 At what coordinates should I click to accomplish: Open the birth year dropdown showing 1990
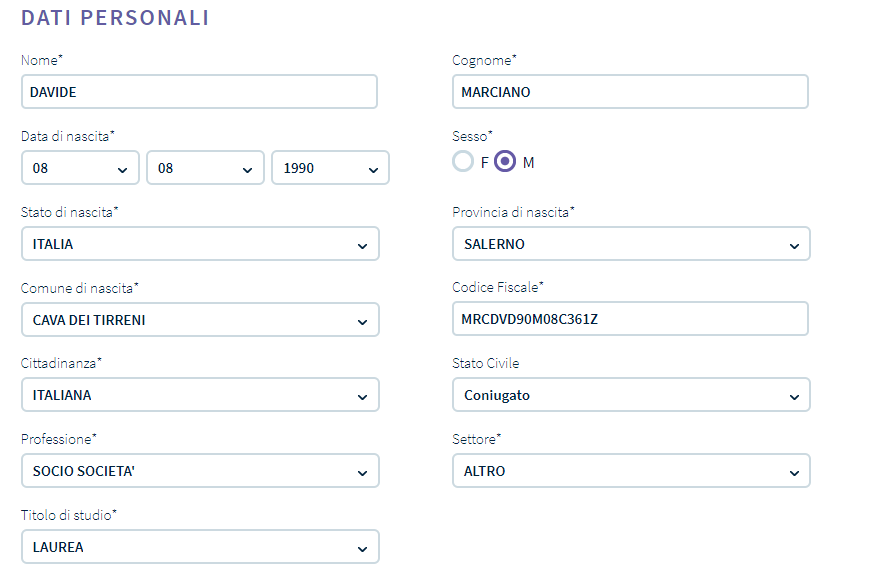coord(330,168)
